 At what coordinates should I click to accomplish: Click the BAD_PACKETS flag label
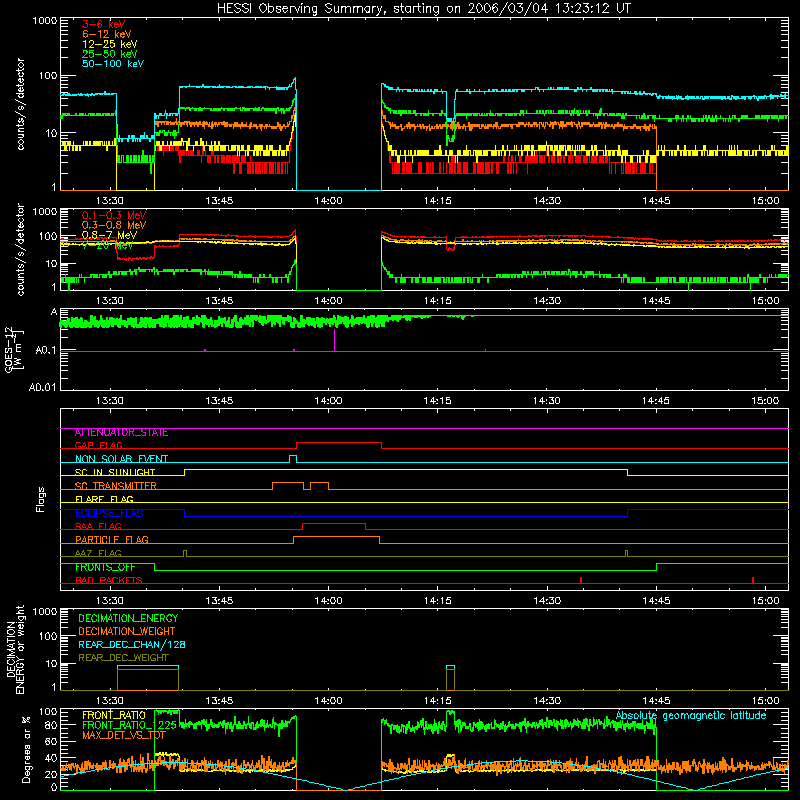109,581
